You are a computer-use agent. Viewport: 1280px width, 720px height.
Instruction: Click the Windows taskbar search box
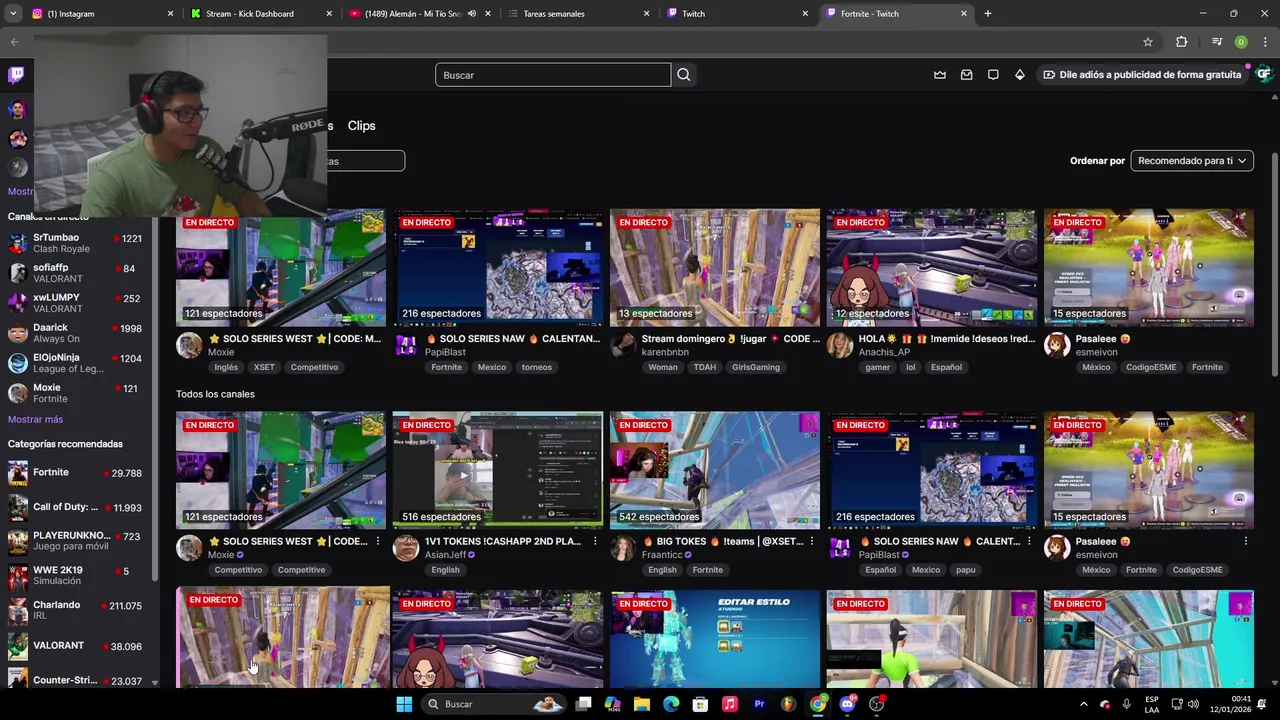click(493, 704)
